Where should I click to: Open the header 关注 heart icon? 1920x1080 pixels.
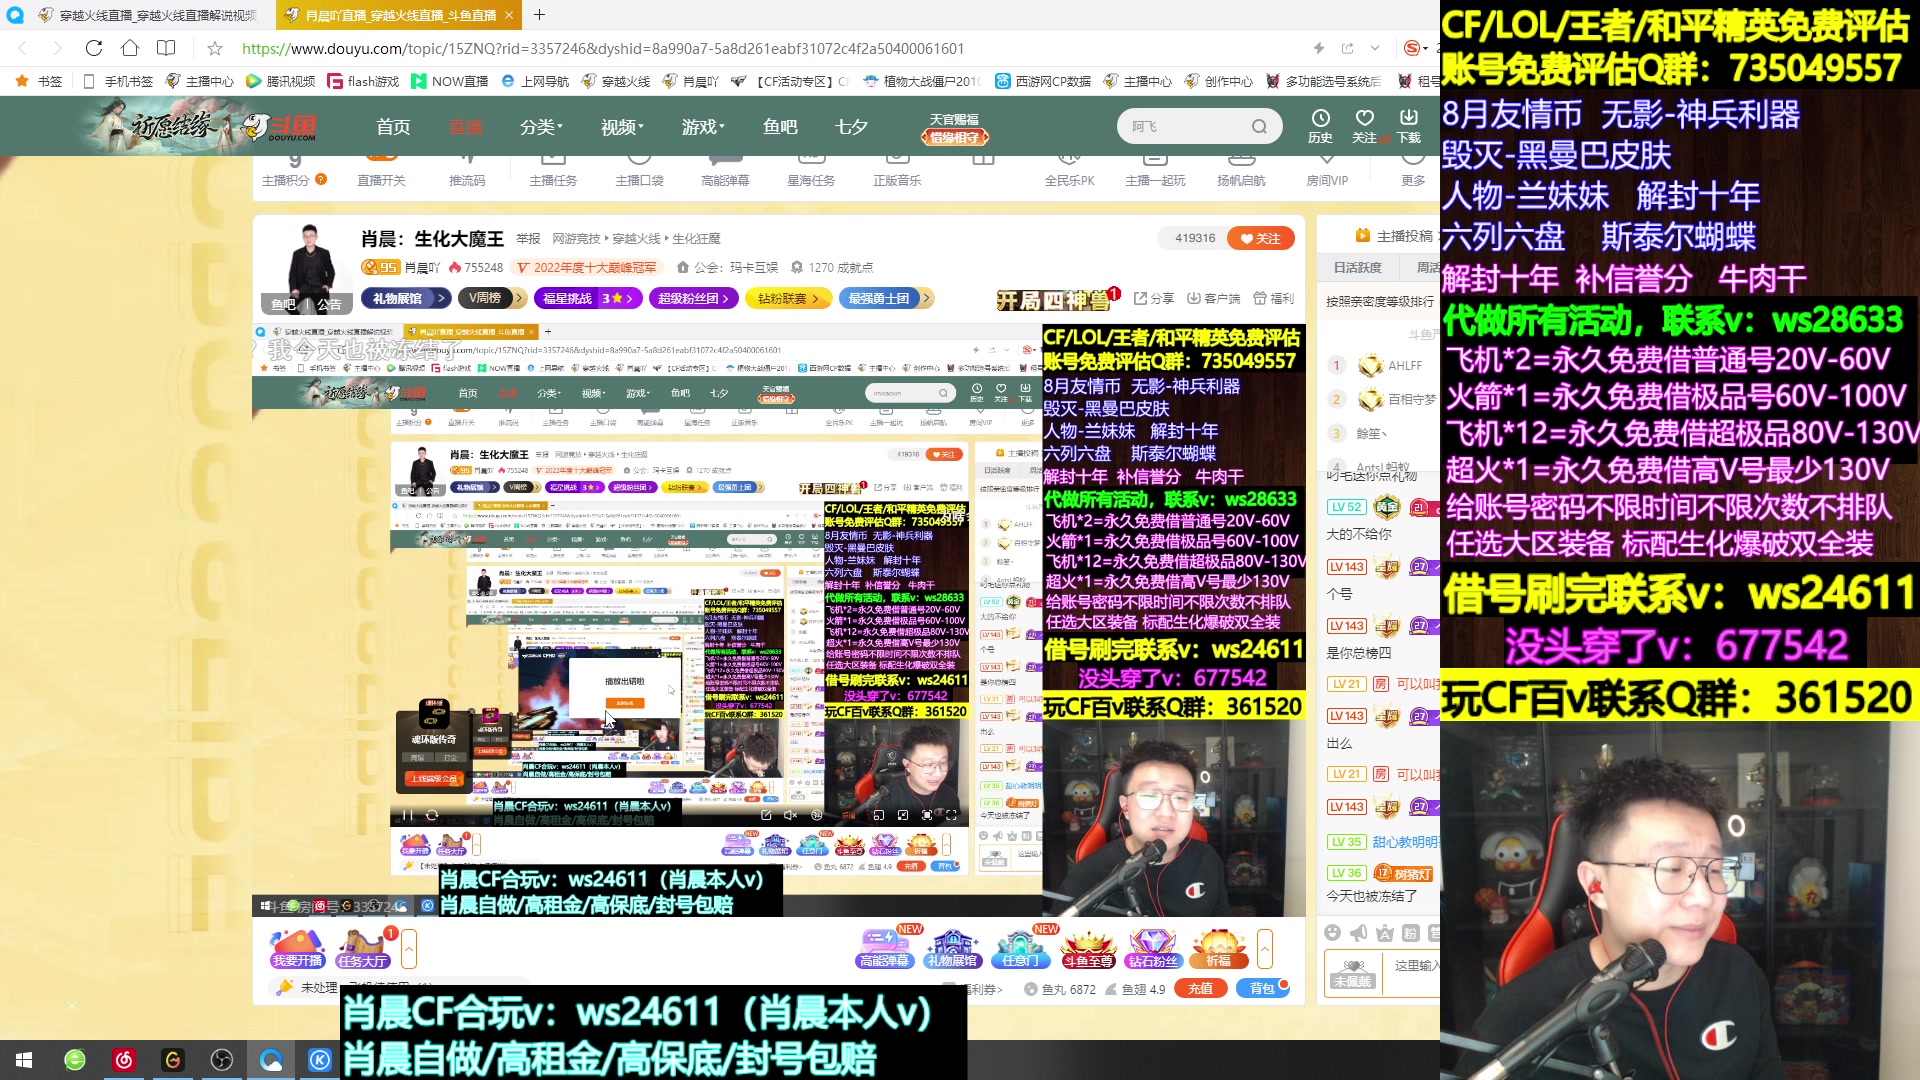(1364, 126)
